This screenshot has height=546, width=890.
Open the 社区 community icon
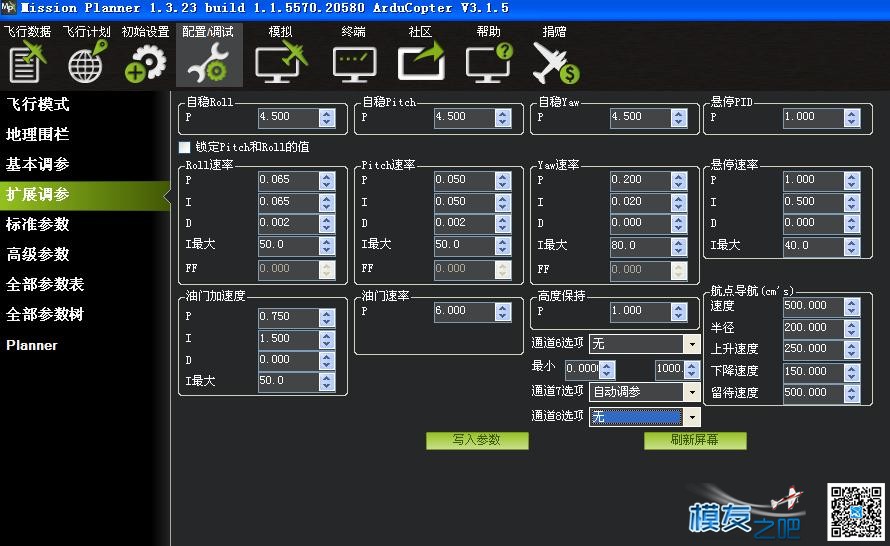tap(421, 61)
